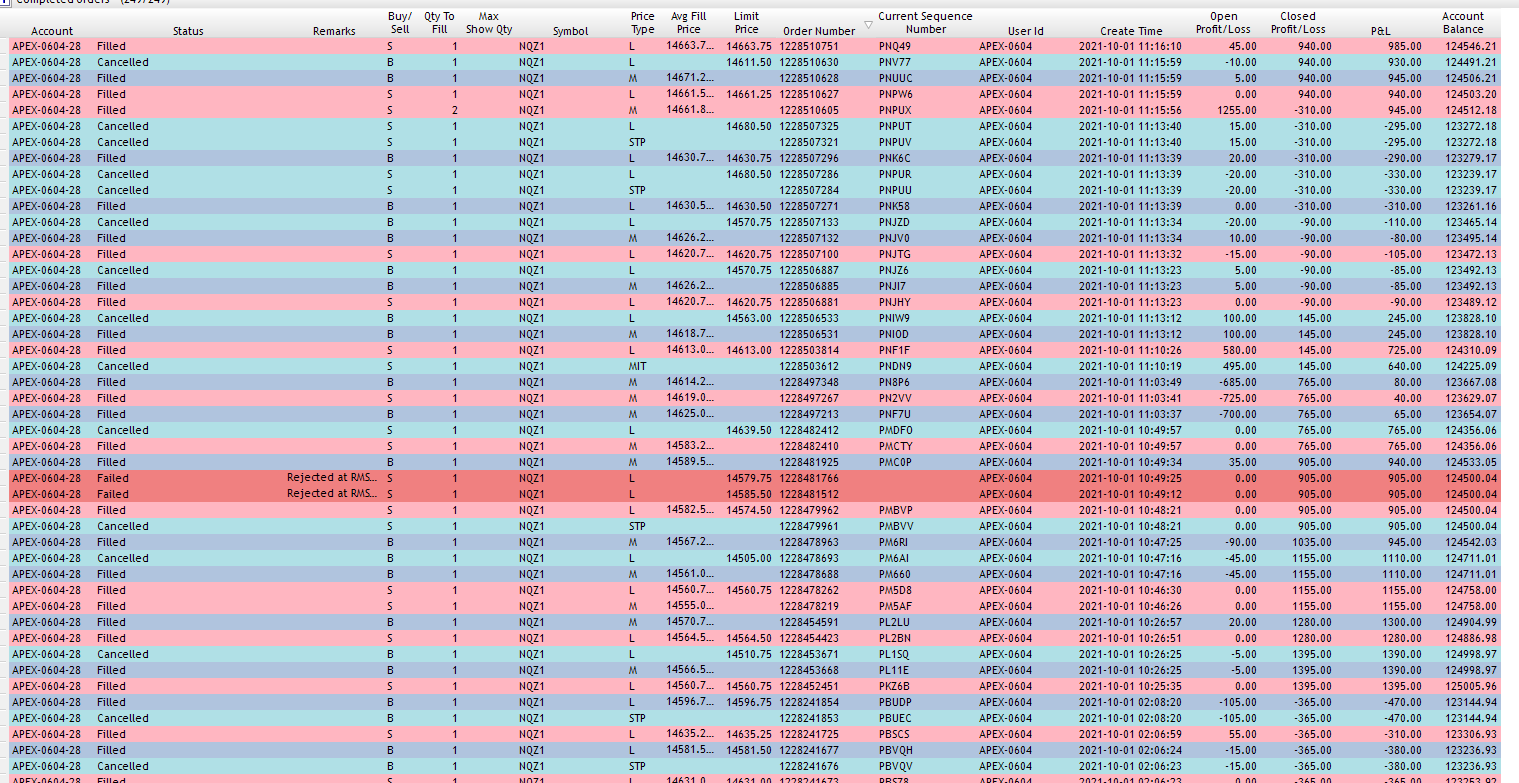Screen dimensions: 1519x783
Task: Select the Rejected remark at limit 14585.50
Action: 331,494
